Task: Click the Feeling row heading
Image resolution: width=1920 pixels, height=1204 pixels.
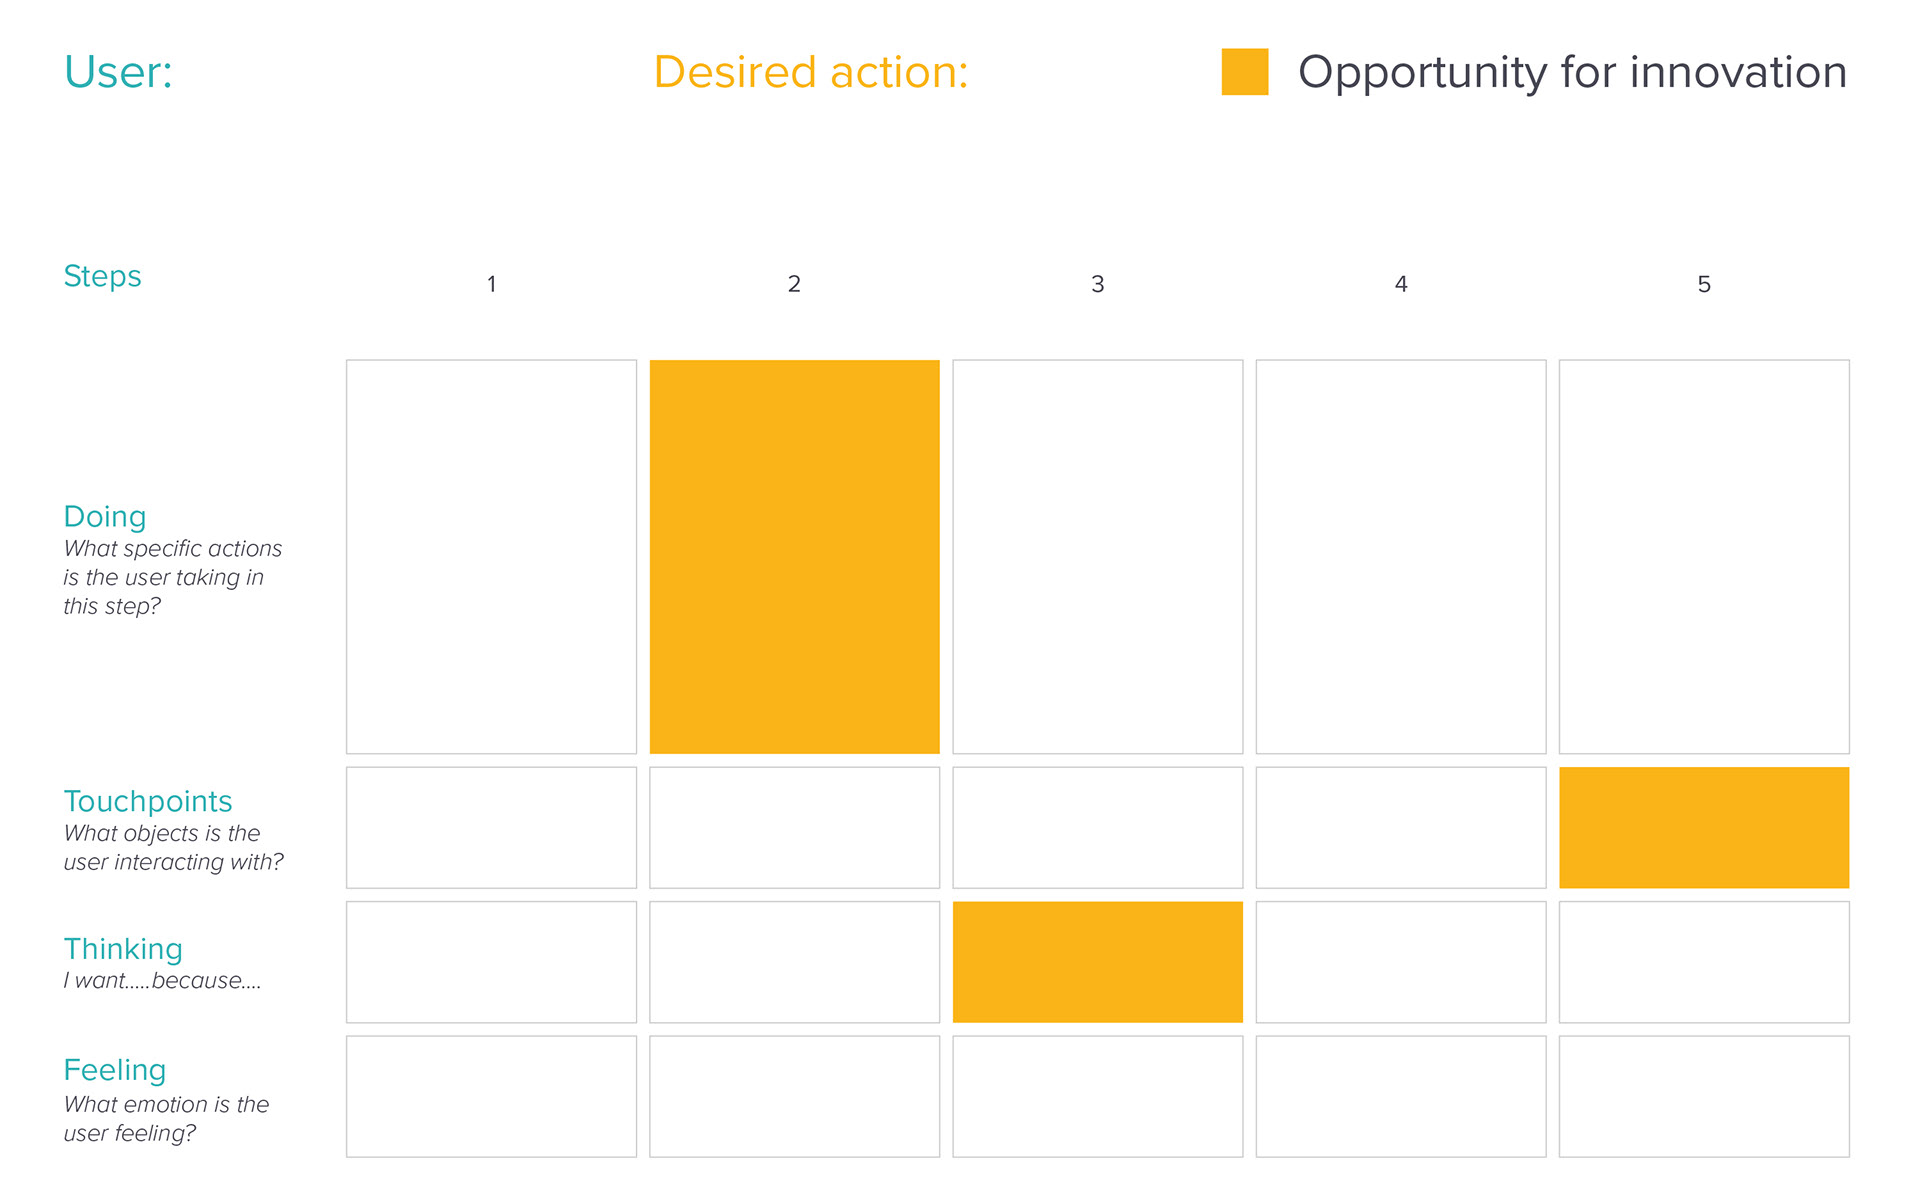Action: click(115, 1070)
